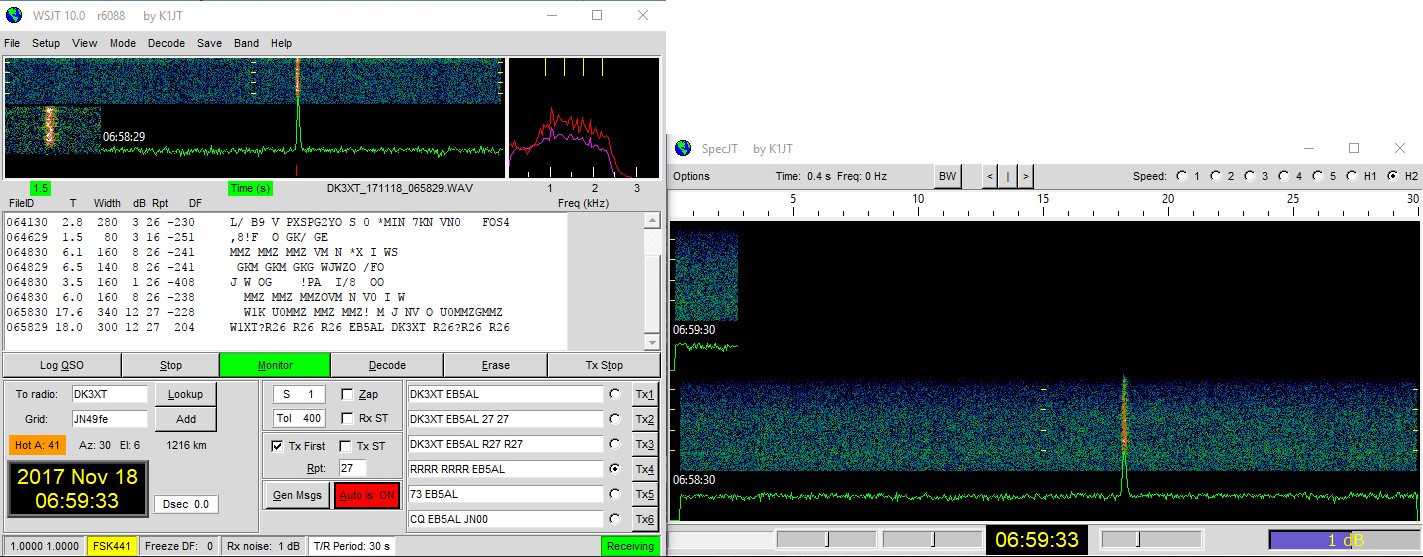
Task: Select the Tx3 message radio button
Action: (x=614, y=444)
